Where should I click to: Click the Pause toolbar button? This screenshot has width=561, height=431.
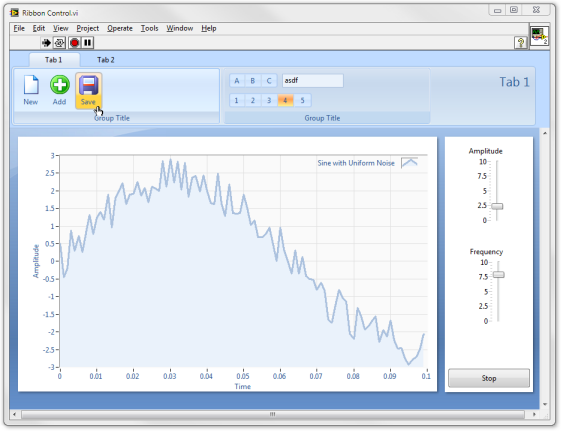pyautogui.click(x=87, y=43)
